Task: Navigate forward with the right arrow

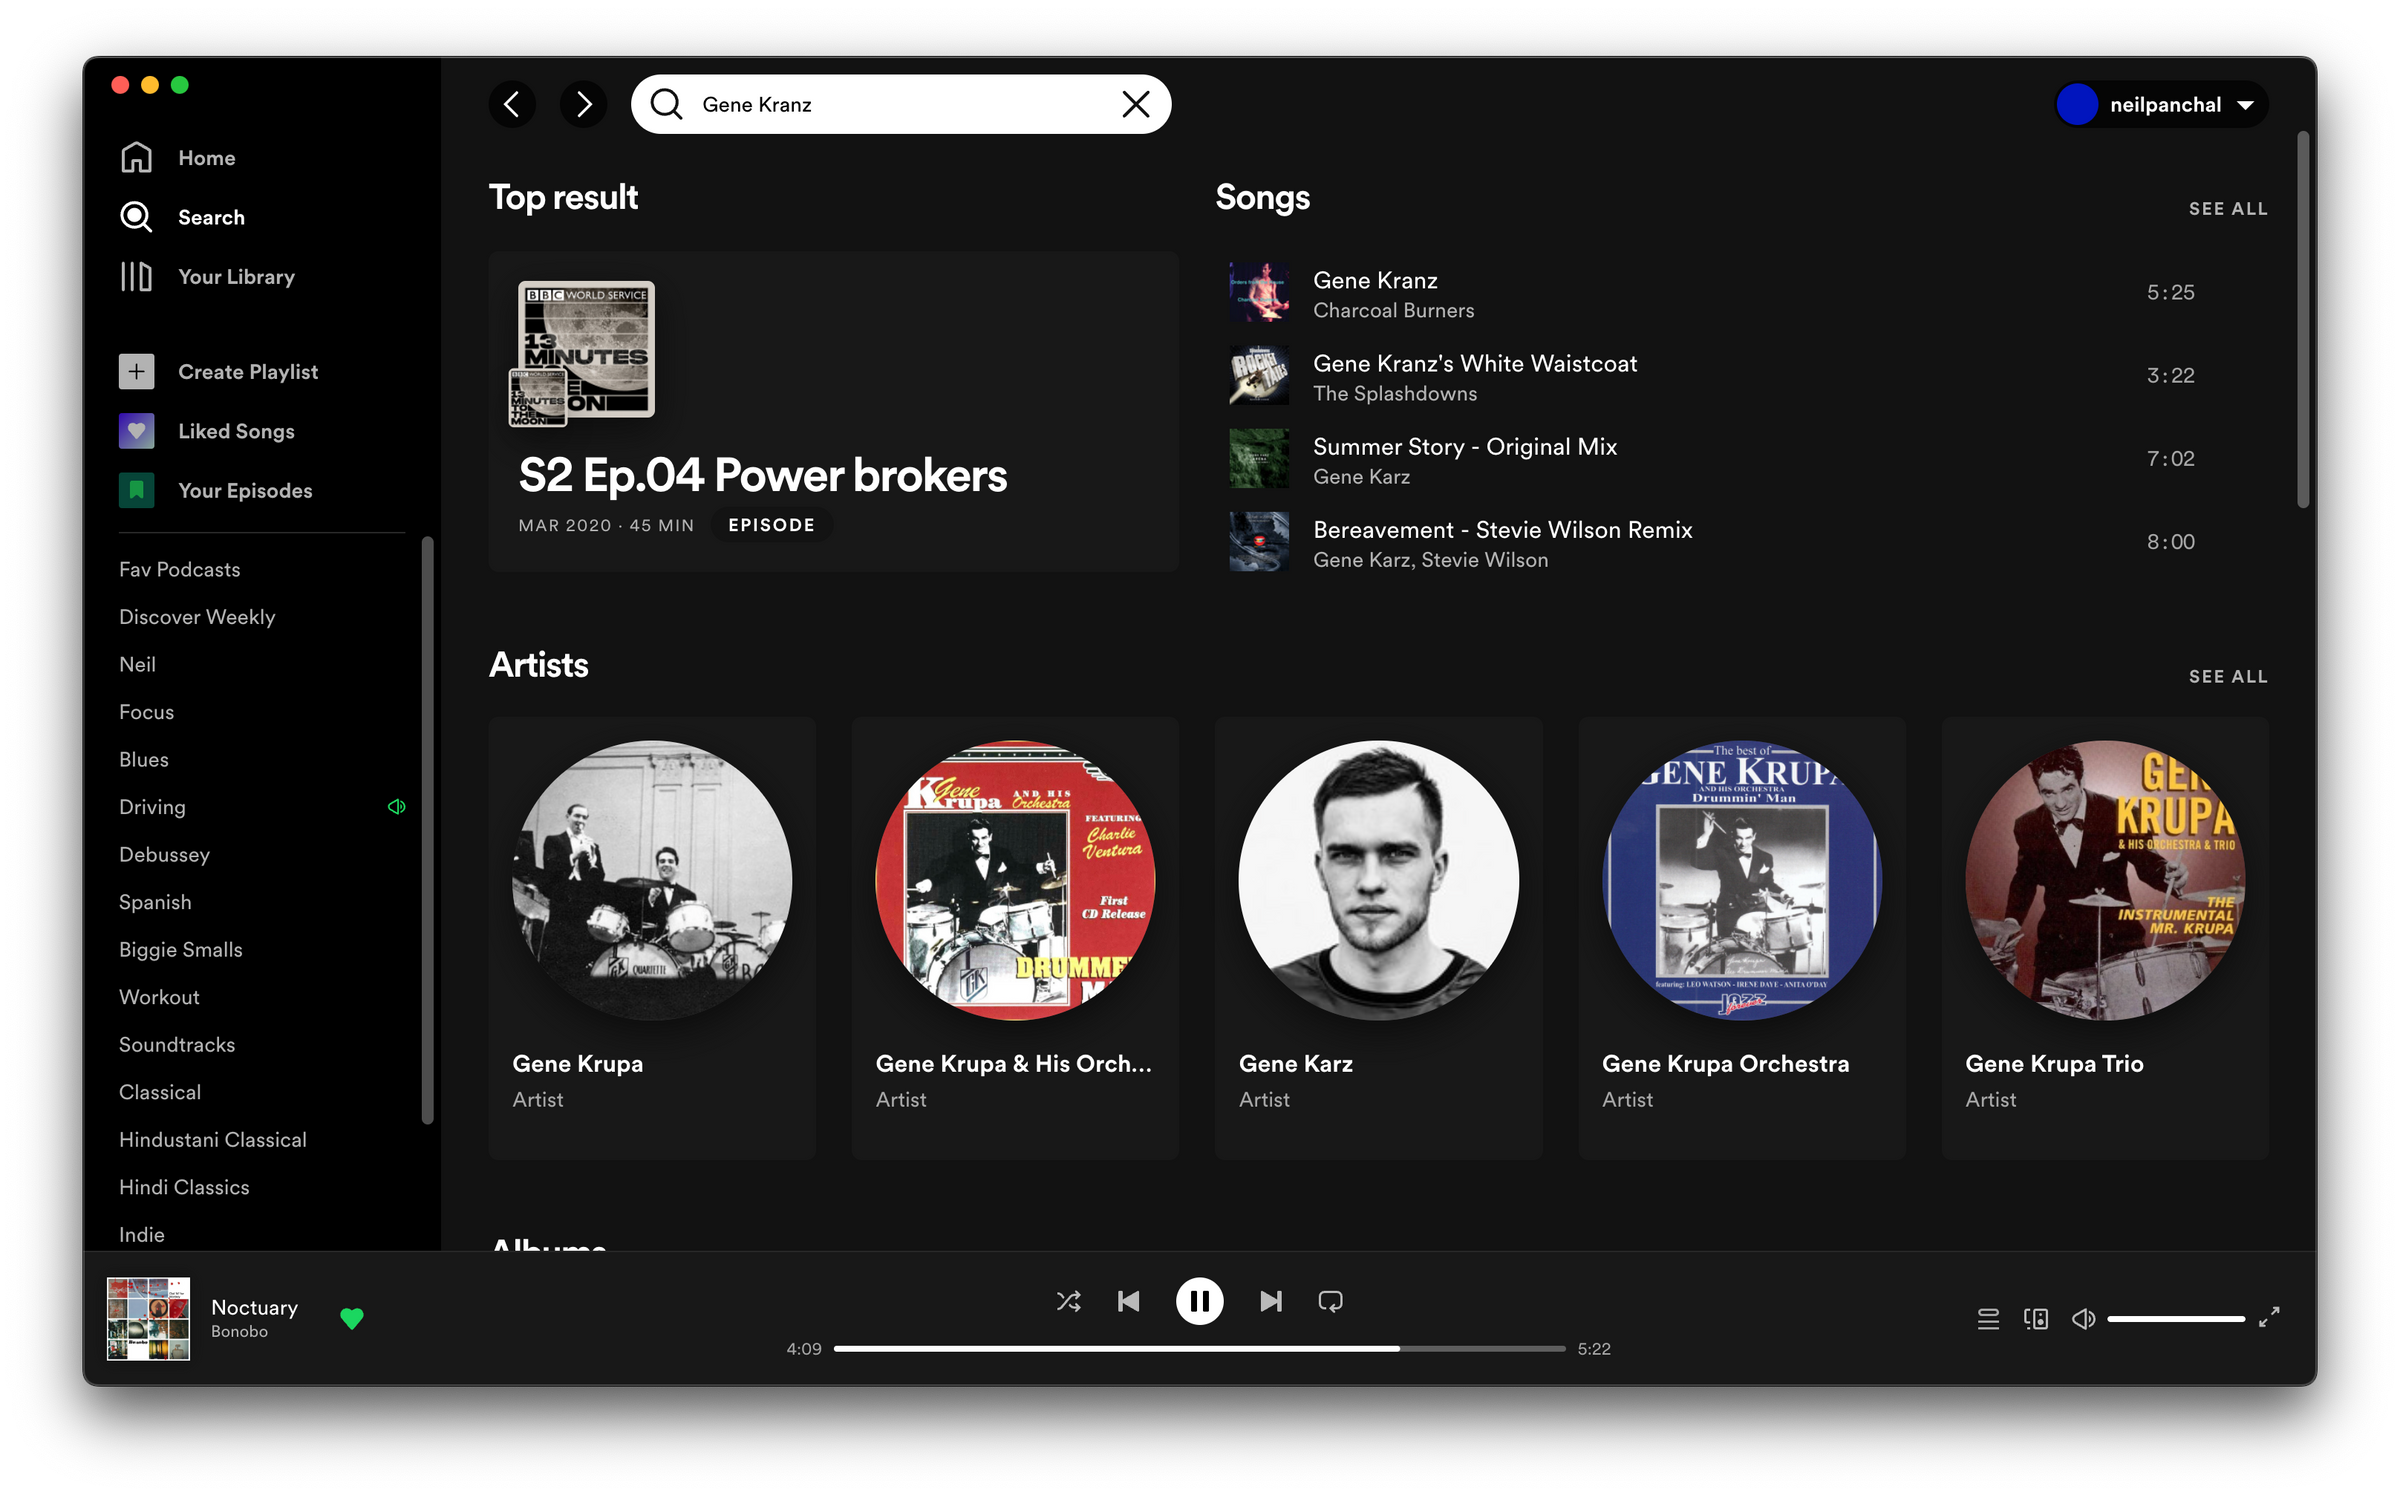Action: 584,104
